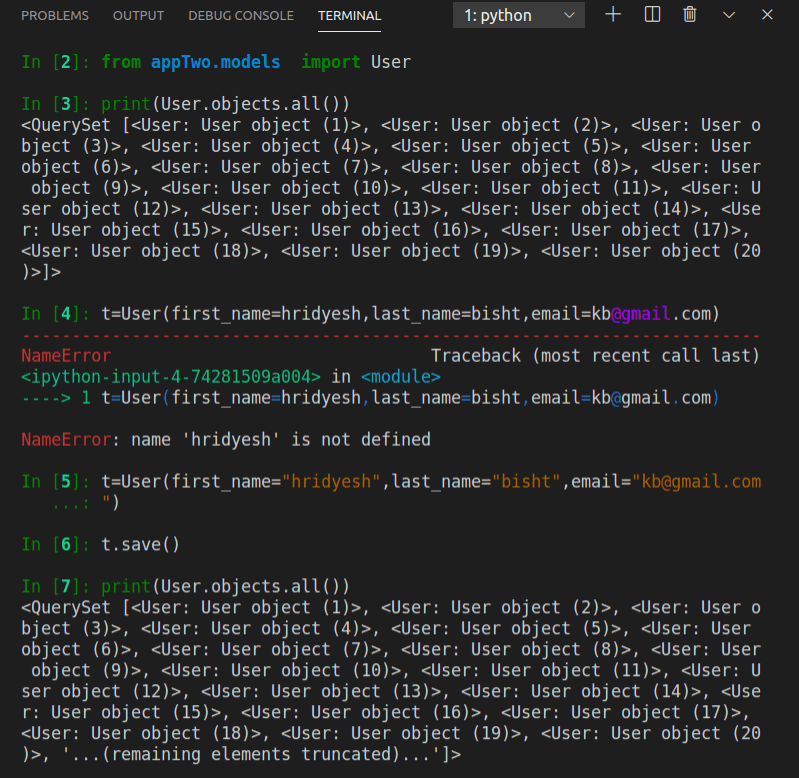
Task: Kill terminal using trash icon
Action: click(x=690, y=15)
